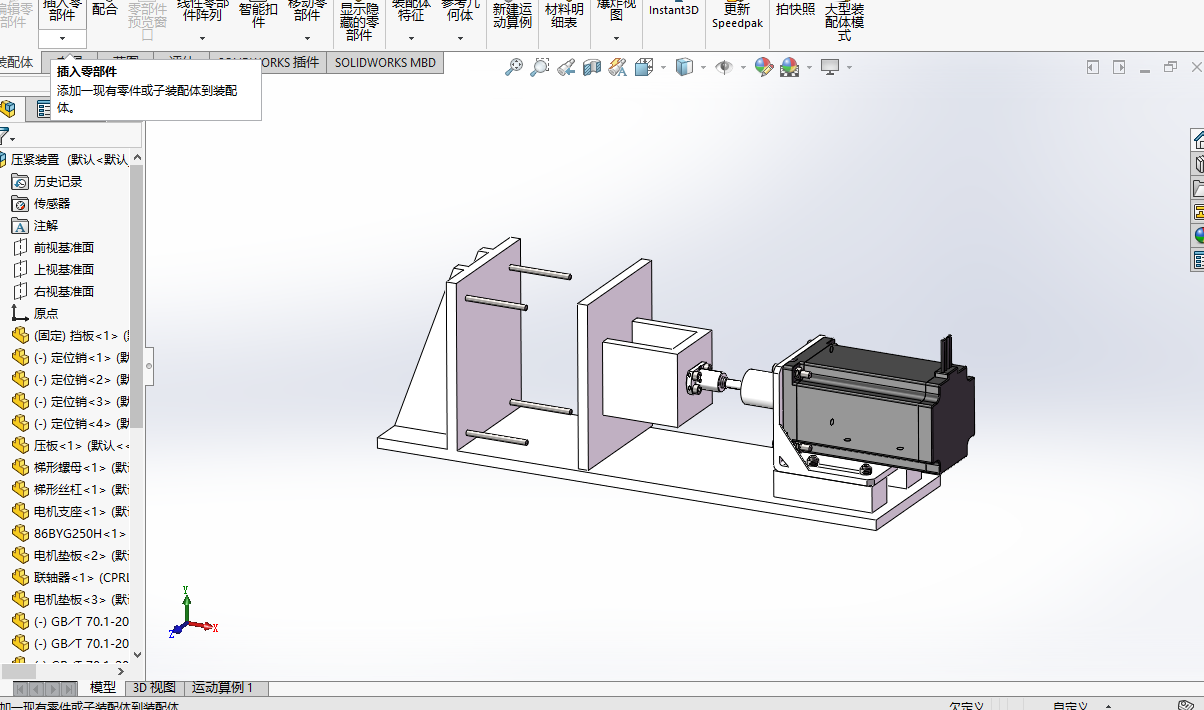Select the Previous View icon
The width and height of the screenshot is (1204, 710).
click(566, 67)
